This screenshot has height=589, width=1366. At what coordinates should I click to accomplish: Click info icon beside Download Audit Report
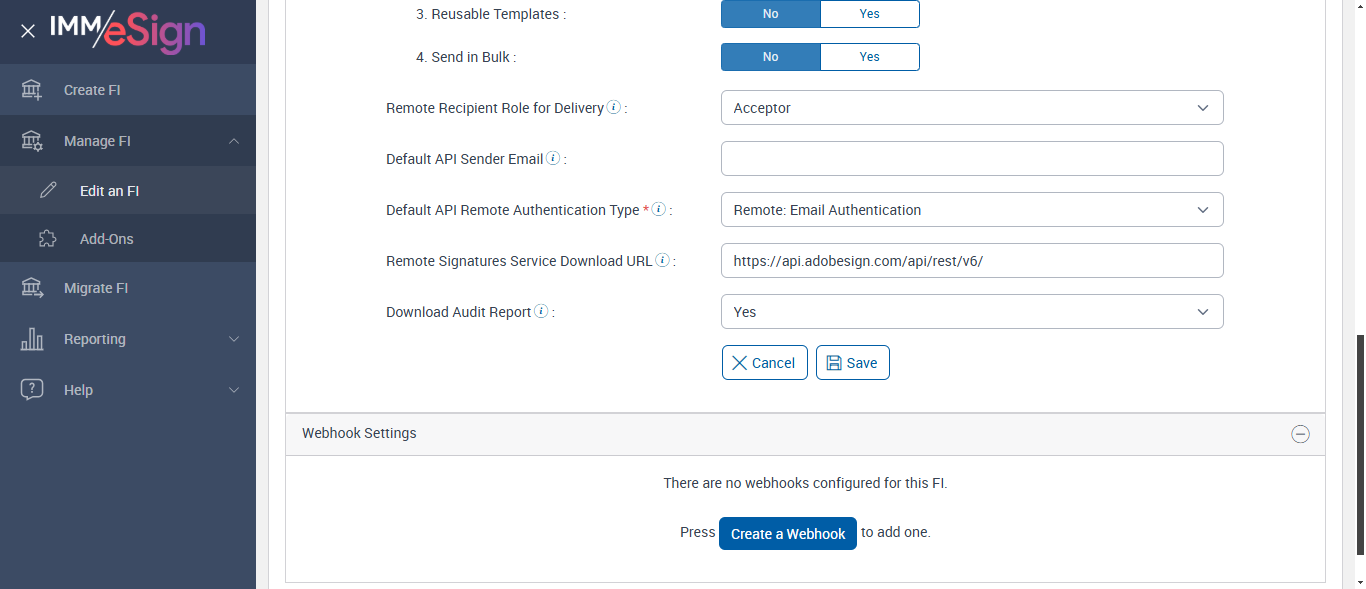[541, 312]
